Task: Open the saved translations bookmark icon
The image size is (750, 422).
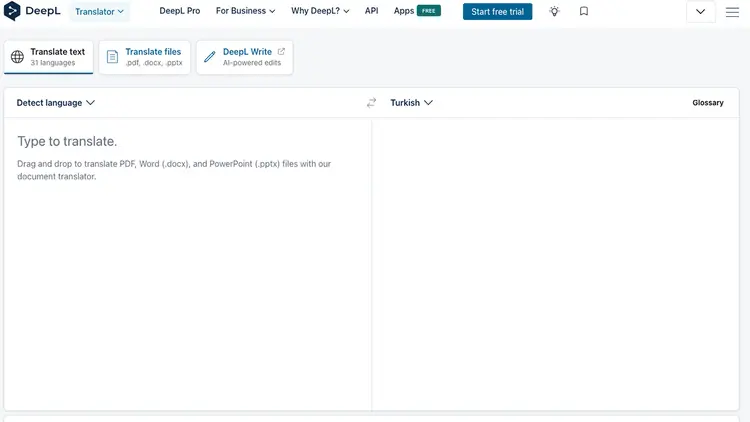Action: 584,11
